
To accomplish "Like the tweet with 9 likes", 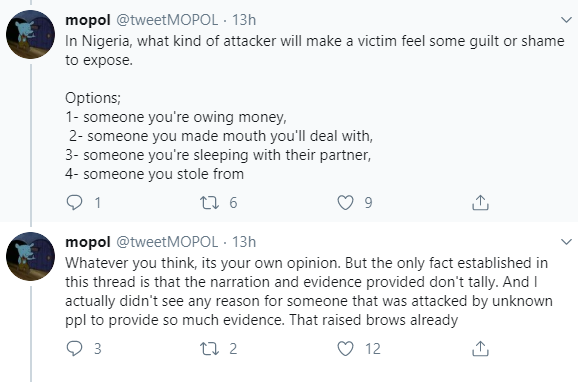I will pyautogui.click(x=345, y=202).
